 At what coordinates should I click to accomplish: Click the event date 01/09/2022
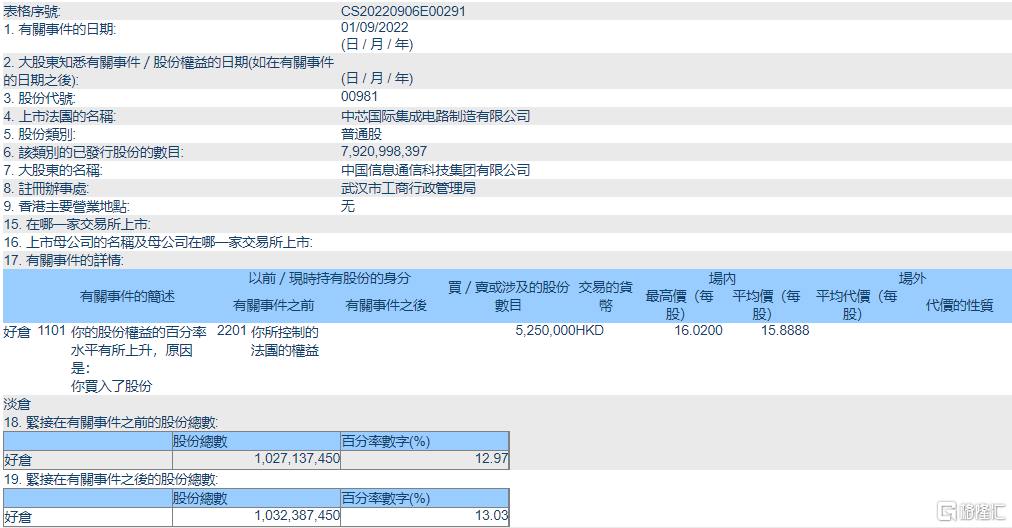[x=374, y=27]
